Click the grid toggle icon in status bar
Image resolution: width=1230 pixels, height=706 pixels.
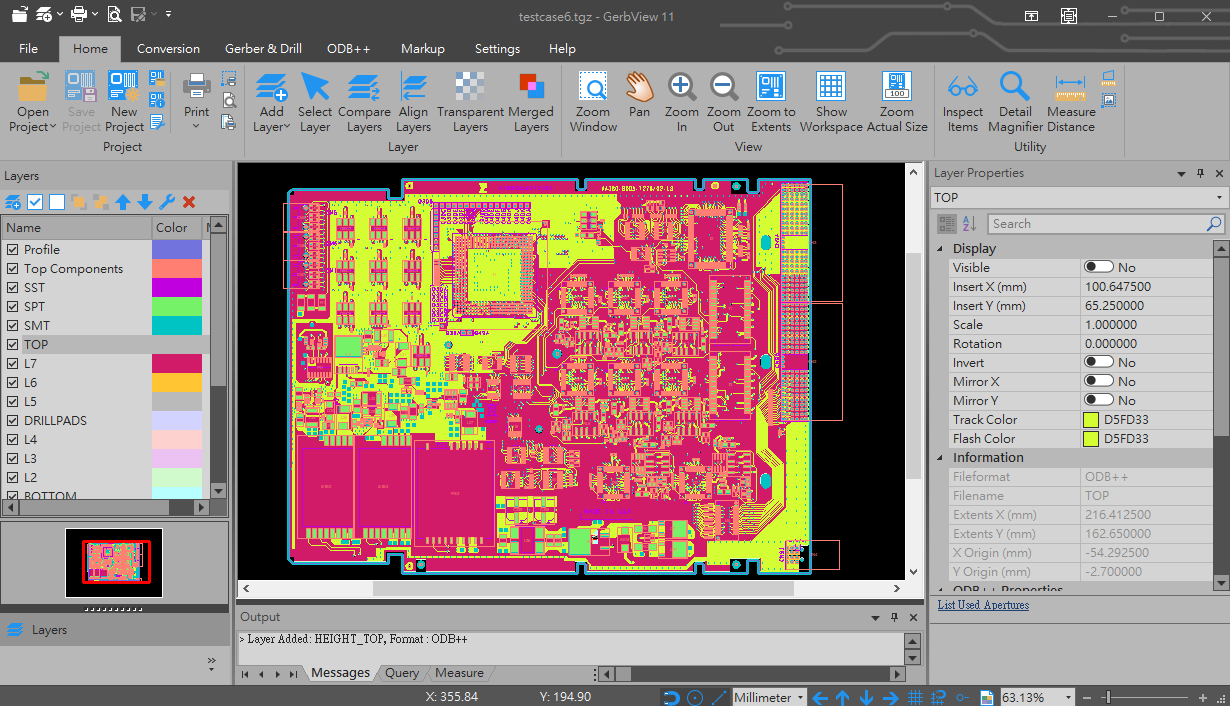[915, 698]
